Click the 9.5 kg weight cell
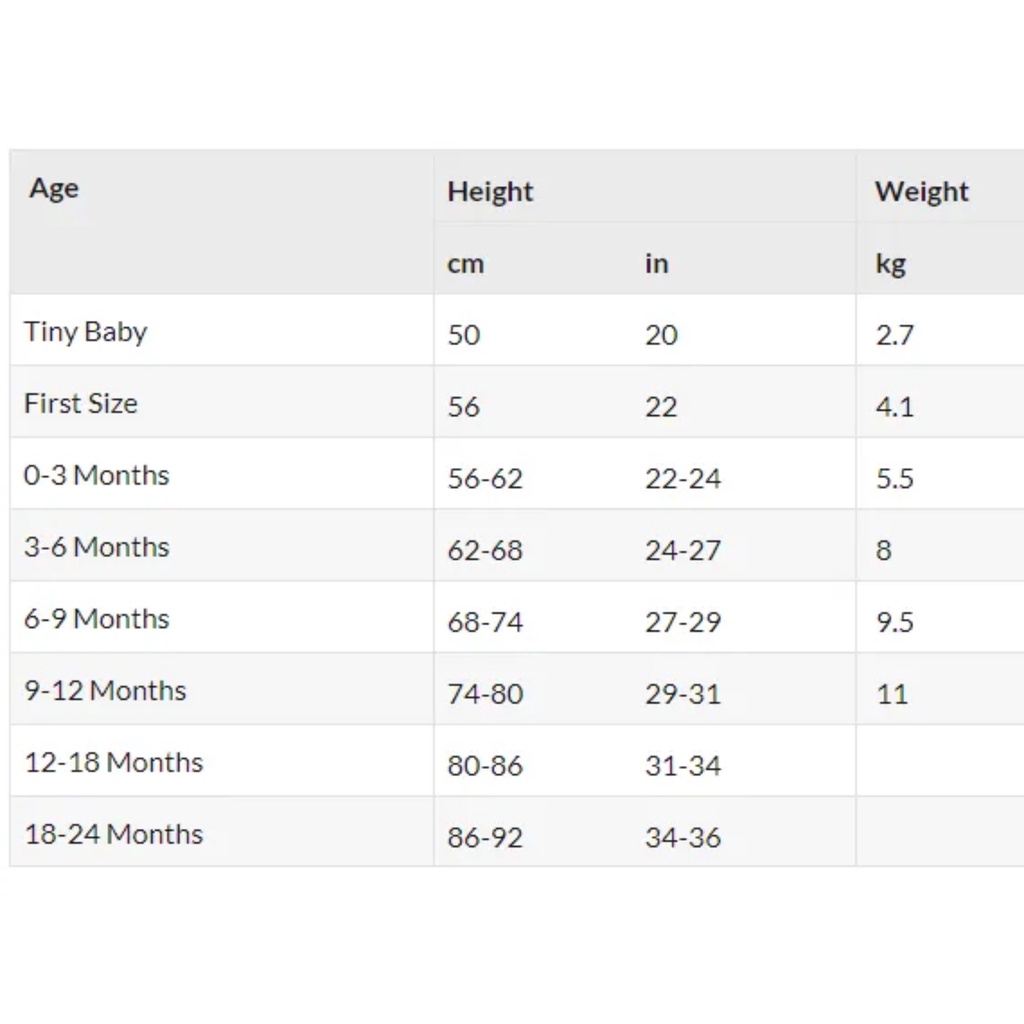Screen dimensions: 1024x1024 894,623
